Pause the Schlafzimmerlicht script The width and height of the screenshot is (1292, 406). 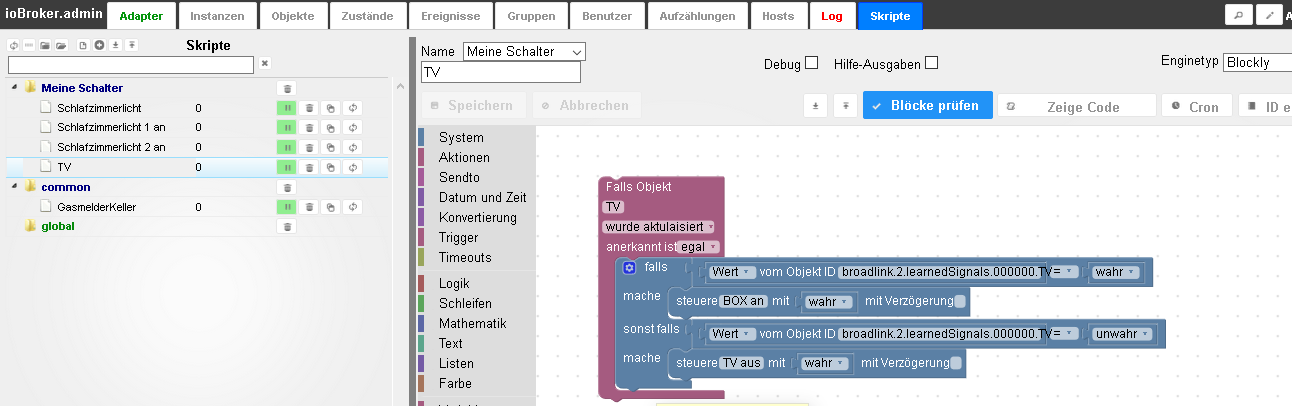pyautogui.click(x=287, y=108)
